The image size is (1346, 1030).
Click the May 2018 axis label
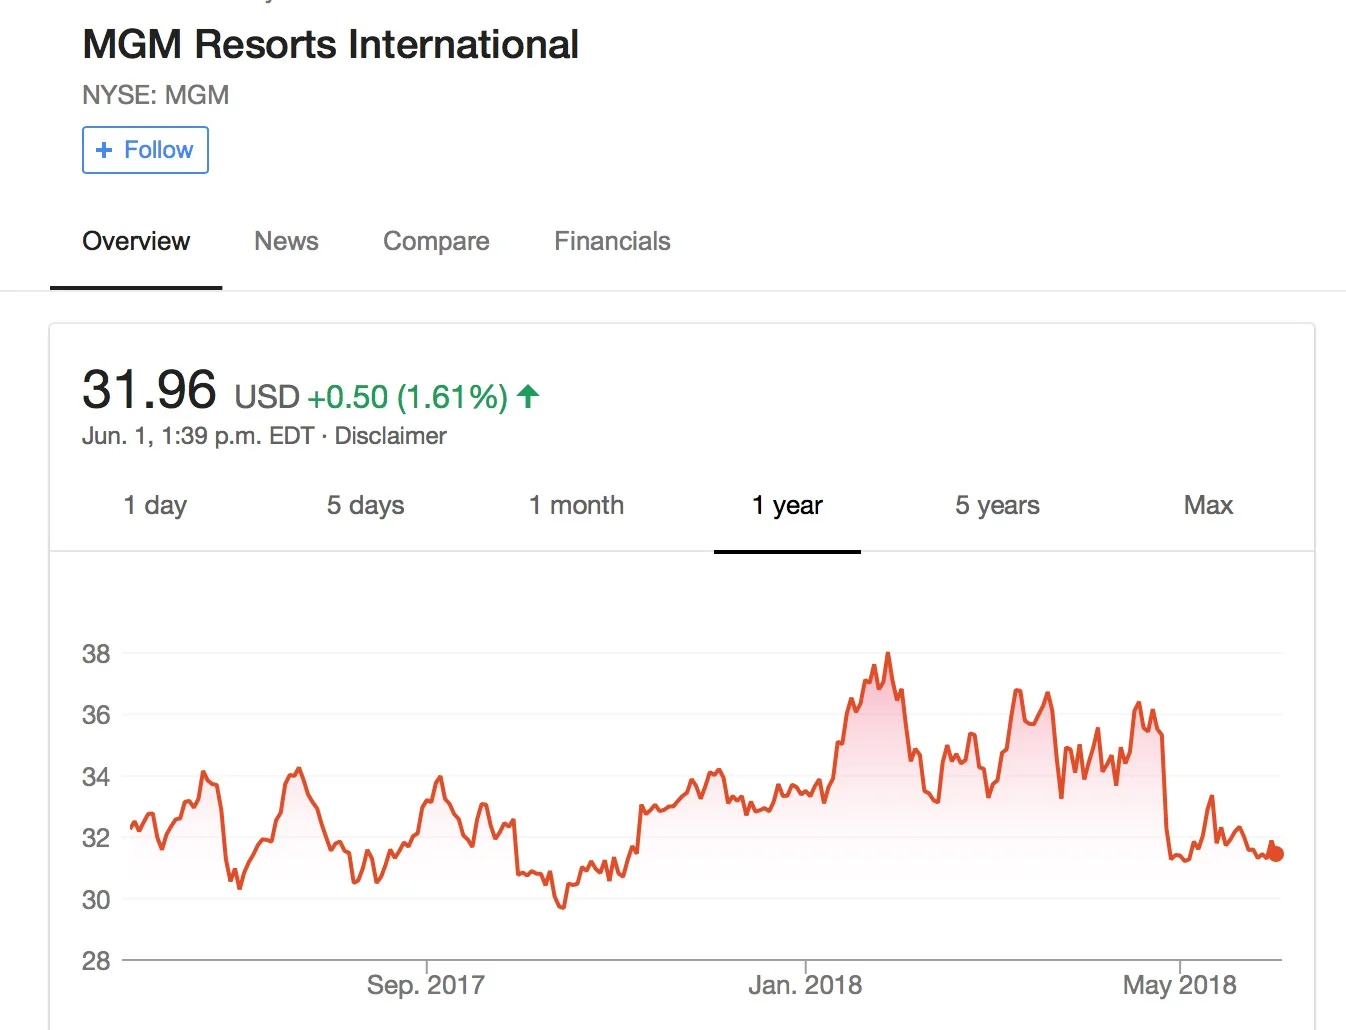(x=1180, y=985)
